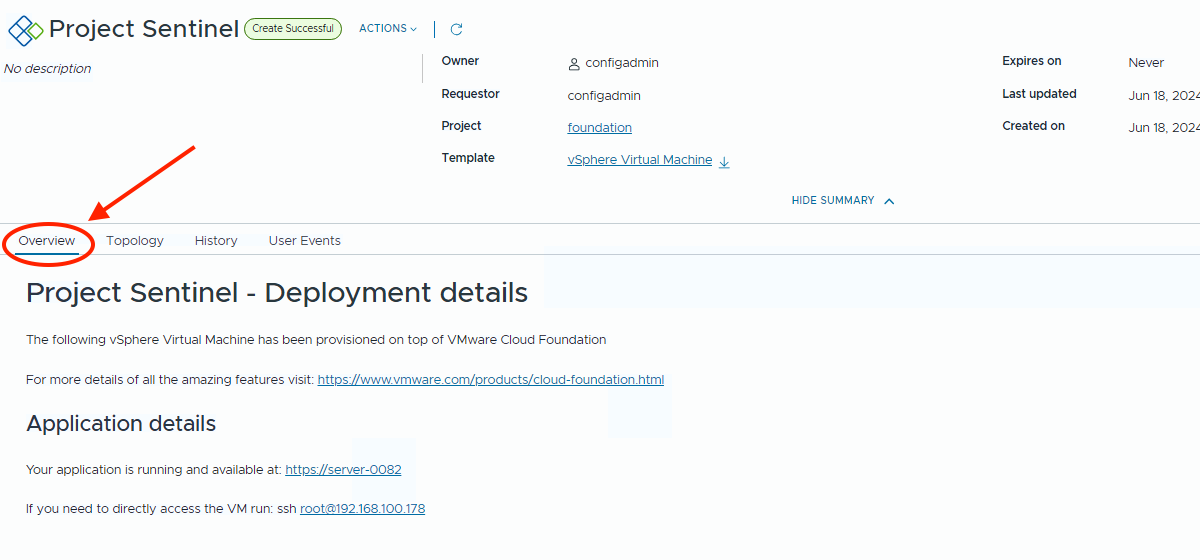Click the 'Application details' heading
The image size is (1200, 560).
(121, 424)
